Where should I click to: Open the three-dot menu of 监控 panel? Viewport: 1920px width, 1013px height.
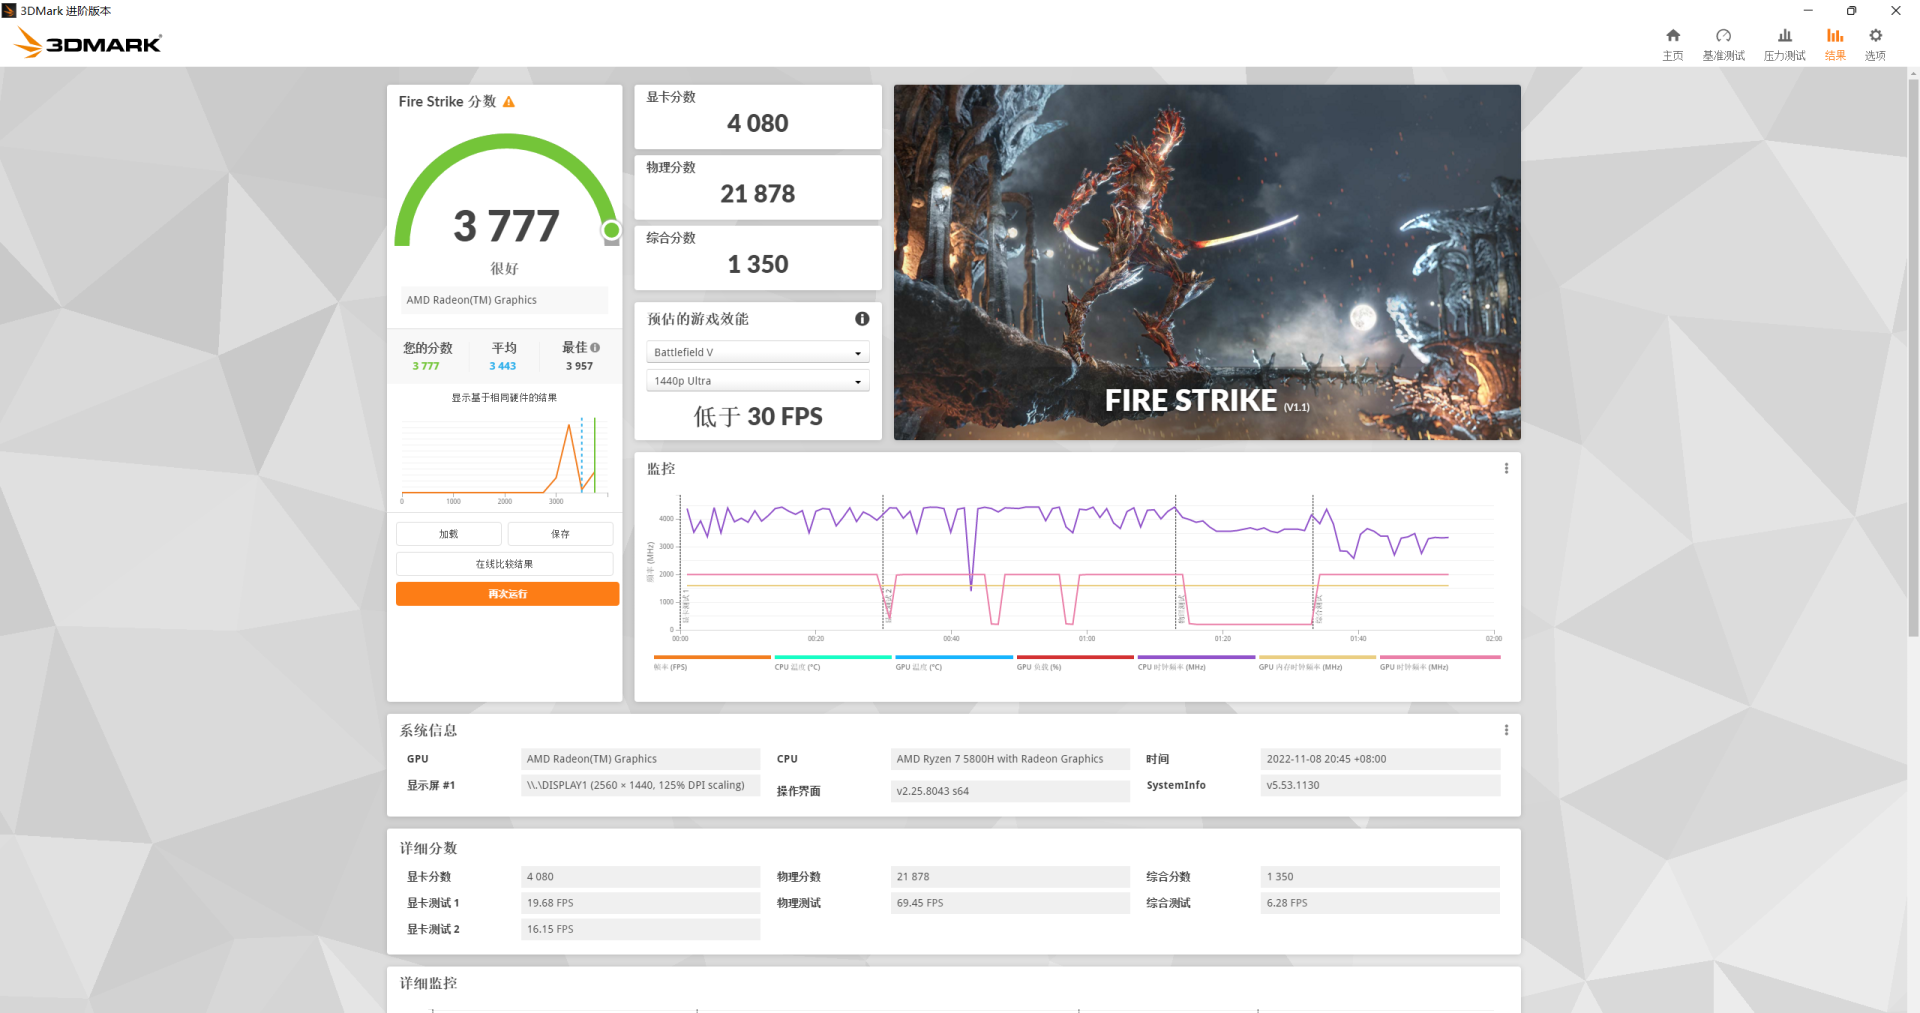pyautogui.click(x=1506, y=469)
